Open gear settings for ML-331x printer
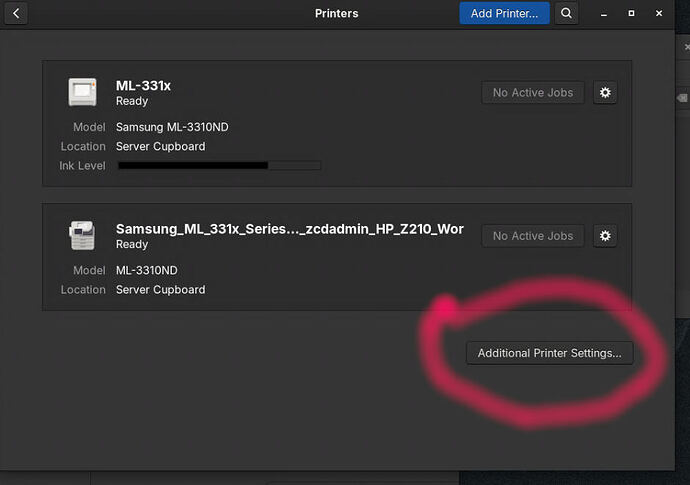 [x=604, y=92]
